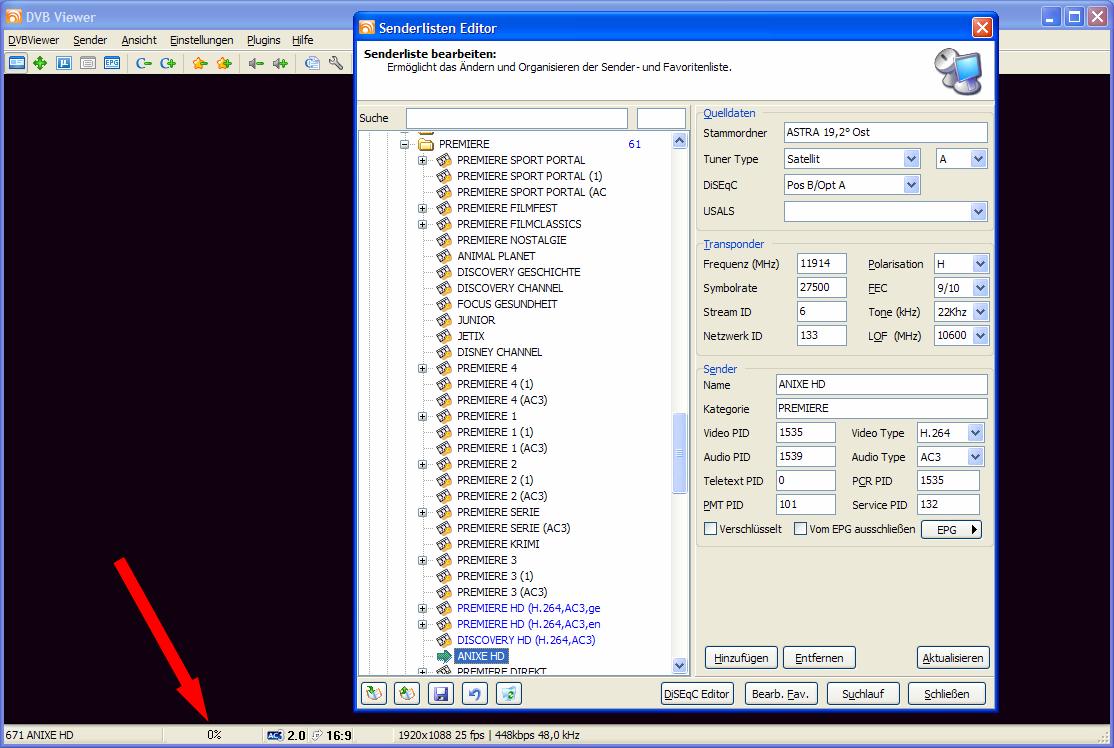Click the refresh list icon in editor

[x=509, y=693]
